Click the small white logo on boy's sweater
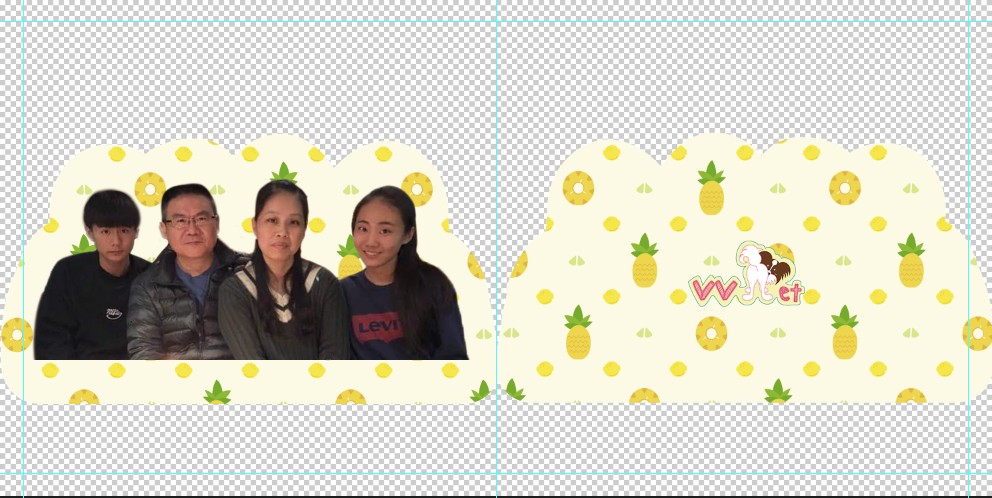Screen dimensions: 992x498 [115, 313]
